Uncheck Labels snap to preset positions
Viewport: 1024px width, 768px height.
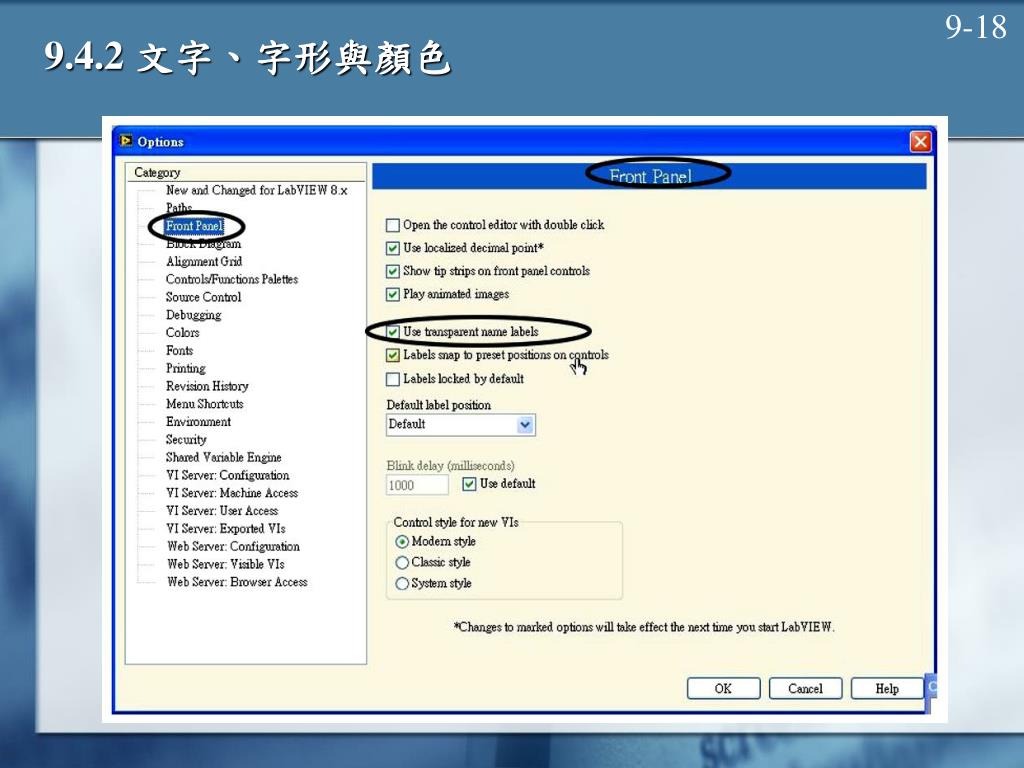pos(392,355)
